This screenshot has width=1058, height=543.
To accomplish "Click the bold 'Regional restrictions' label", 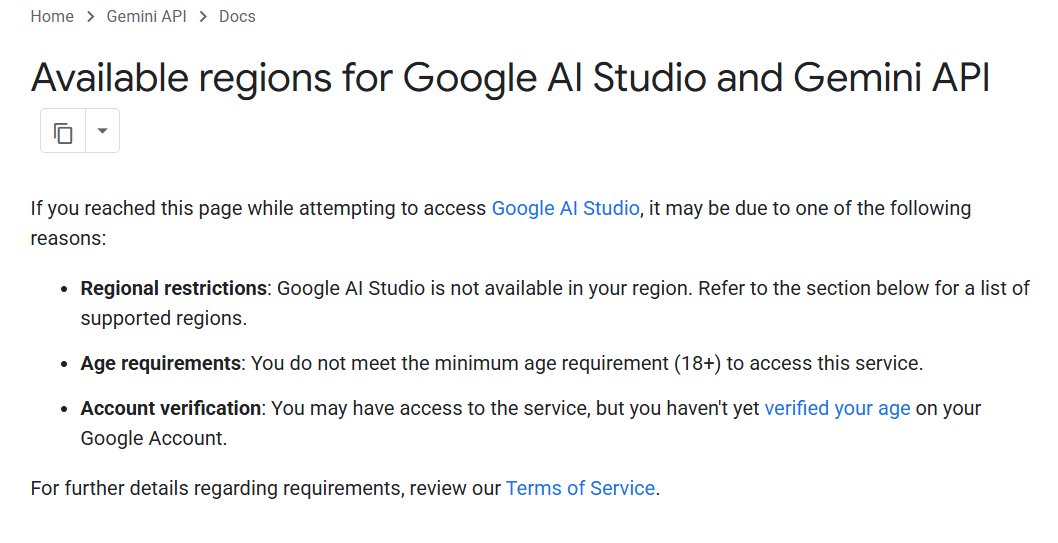I will click(174, 289).
